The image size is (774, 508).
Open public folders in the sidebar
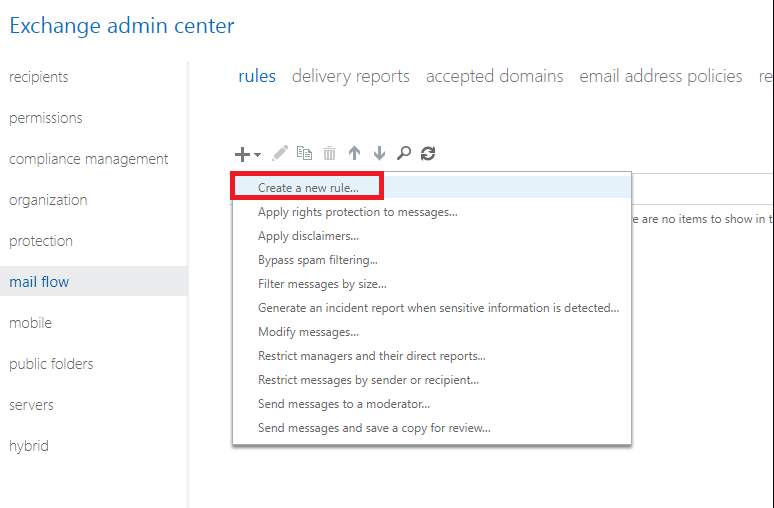point(51,364)
